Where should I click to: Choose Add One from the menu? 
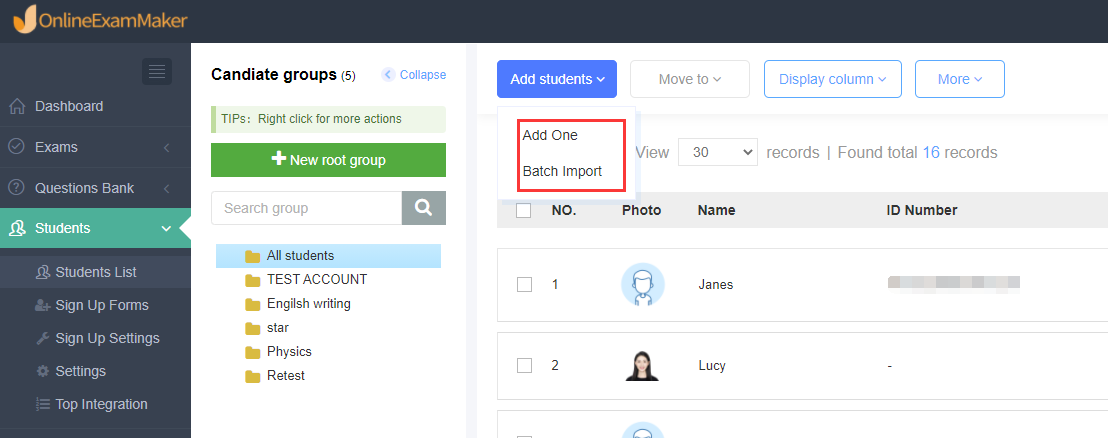click(550, 135)
